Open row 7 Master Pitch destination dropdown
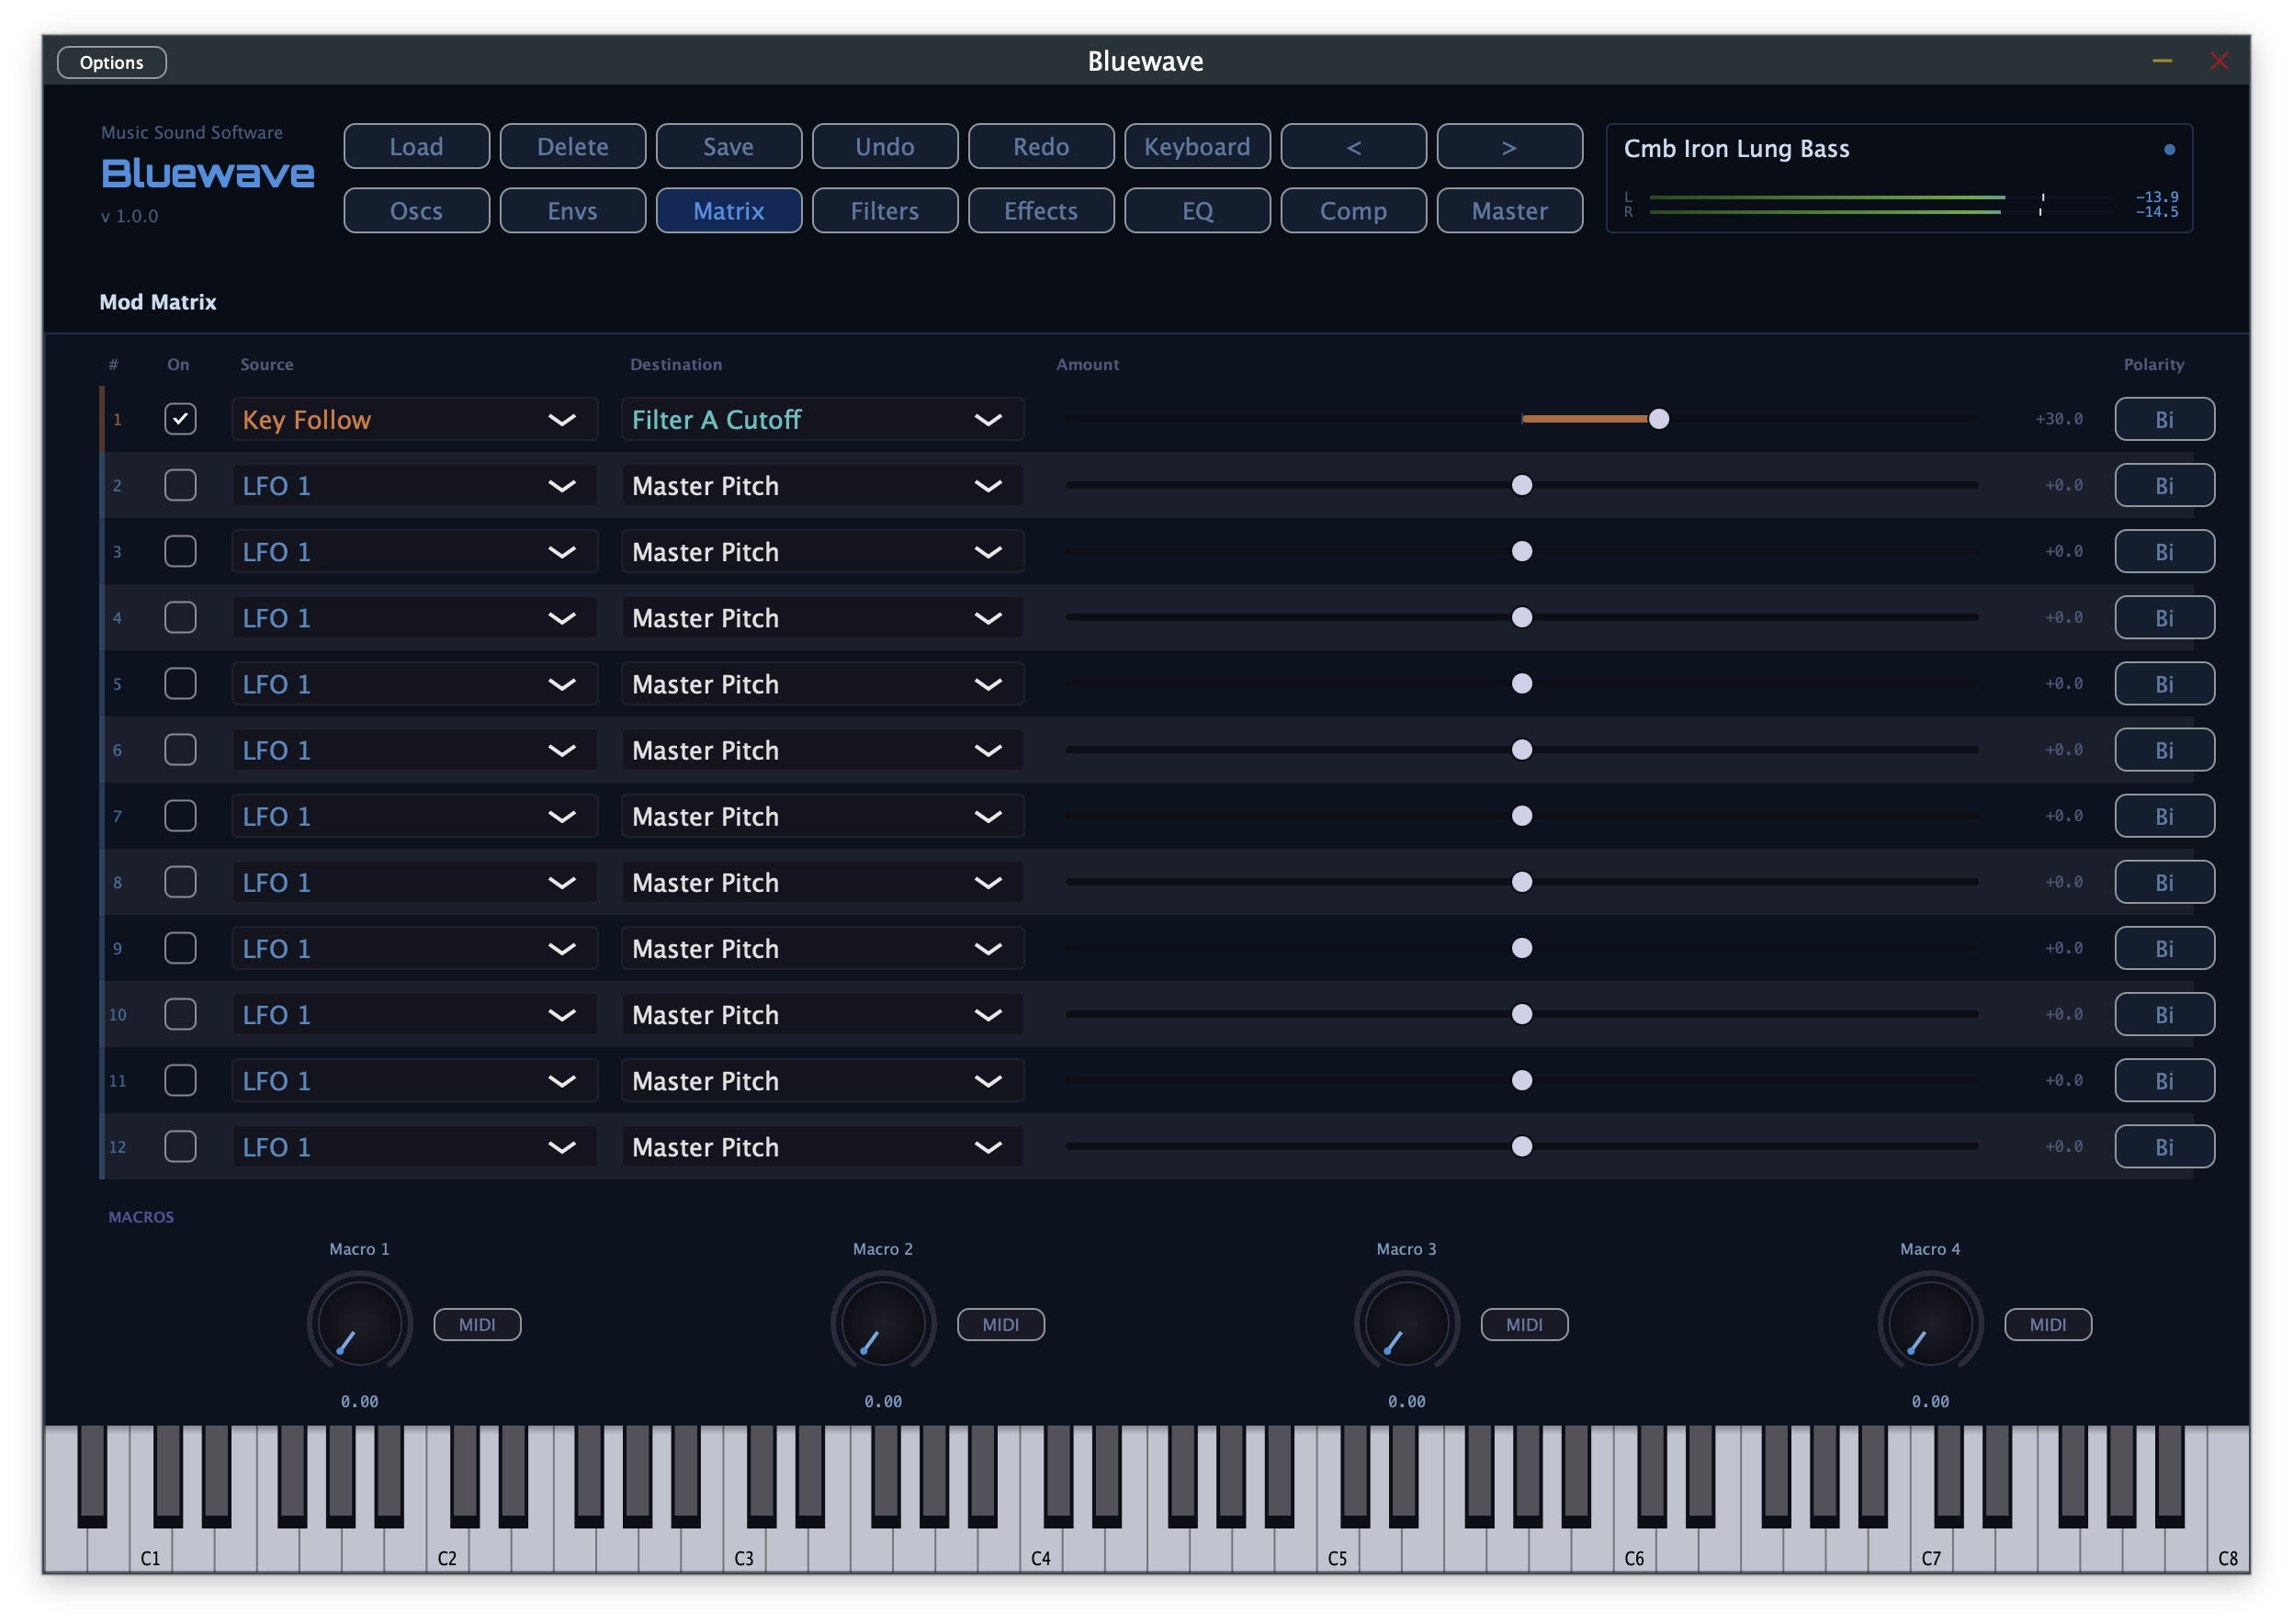Viewport: 2293px width, 1624px height. (x=822, y=816)
